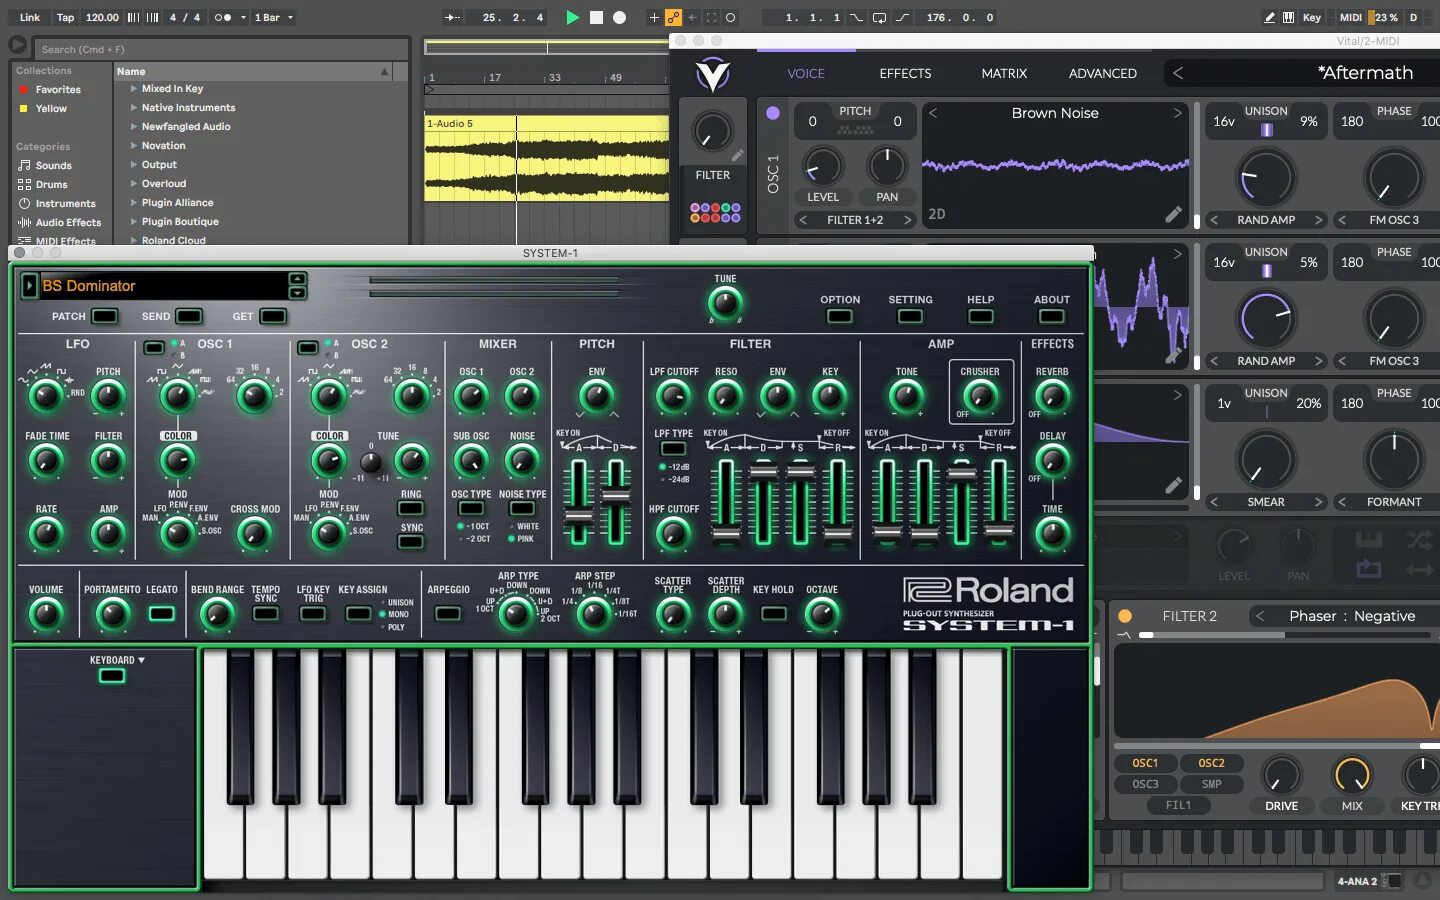Click the CROSS MOD knob
The height and width of the screenshot is (900, 1440).
coord(254,534)
